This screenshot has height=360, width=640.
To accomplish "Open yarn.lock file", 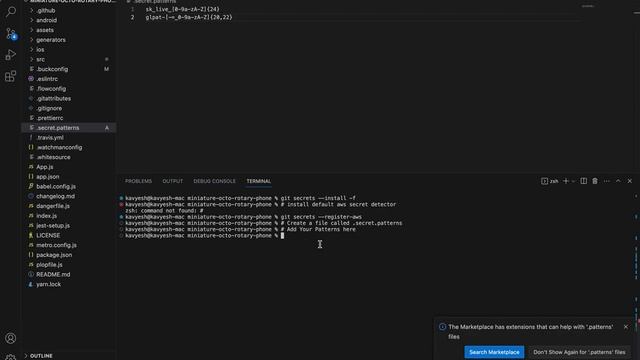I will pyautogui.click(x=69, y=284).
